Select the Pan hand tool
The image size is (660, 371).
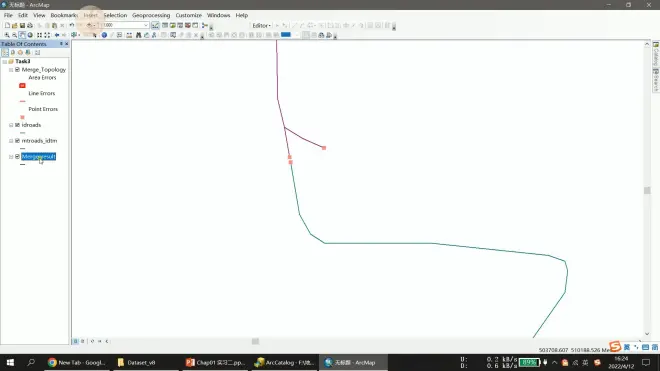point(22,35)
